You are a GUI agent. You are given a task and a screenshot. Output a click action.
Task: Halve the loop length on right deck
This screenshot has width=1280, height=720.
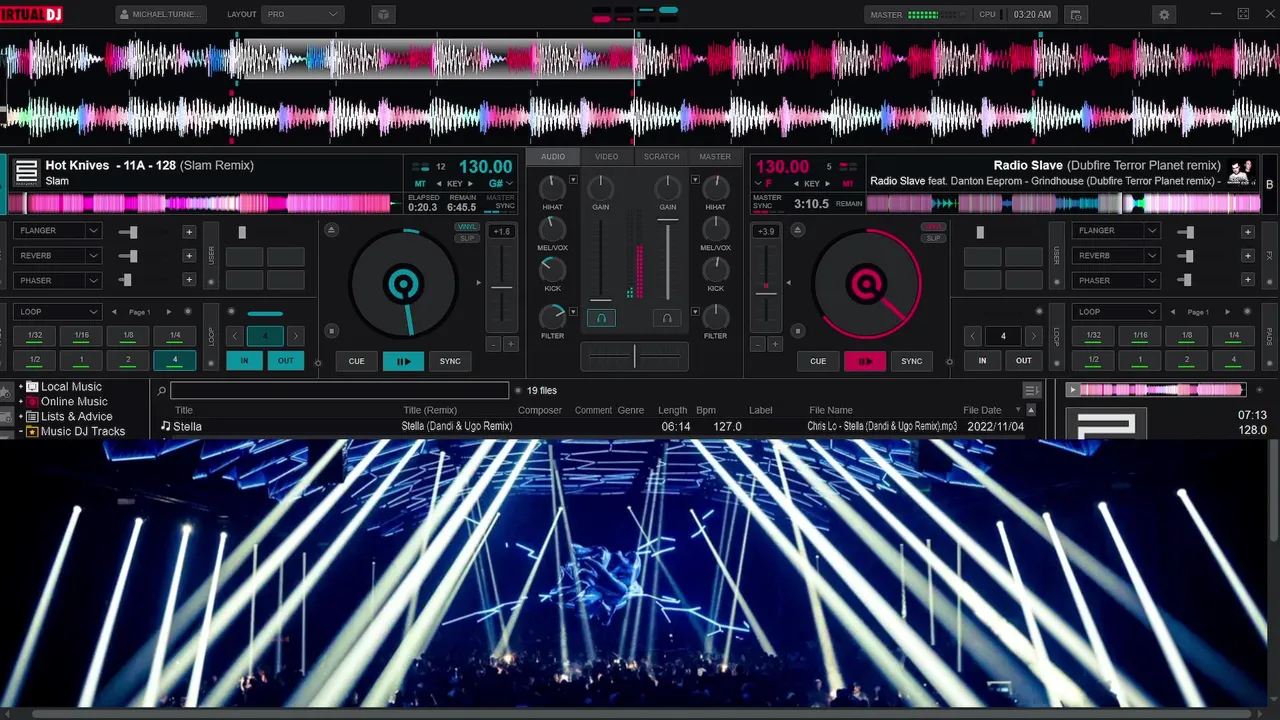[x=973, y=336]
